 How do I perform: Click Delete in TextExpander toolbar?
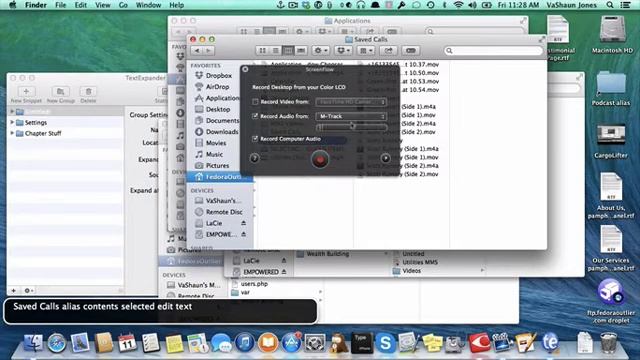(88, 95)
